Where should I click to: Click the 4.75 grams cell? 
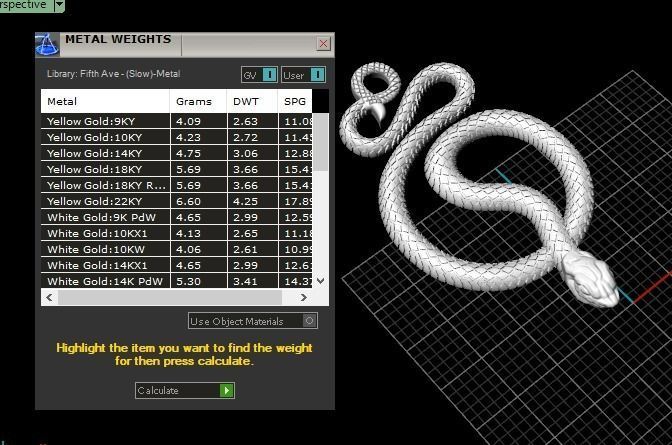pyautogui.click(x=198, y=153)
